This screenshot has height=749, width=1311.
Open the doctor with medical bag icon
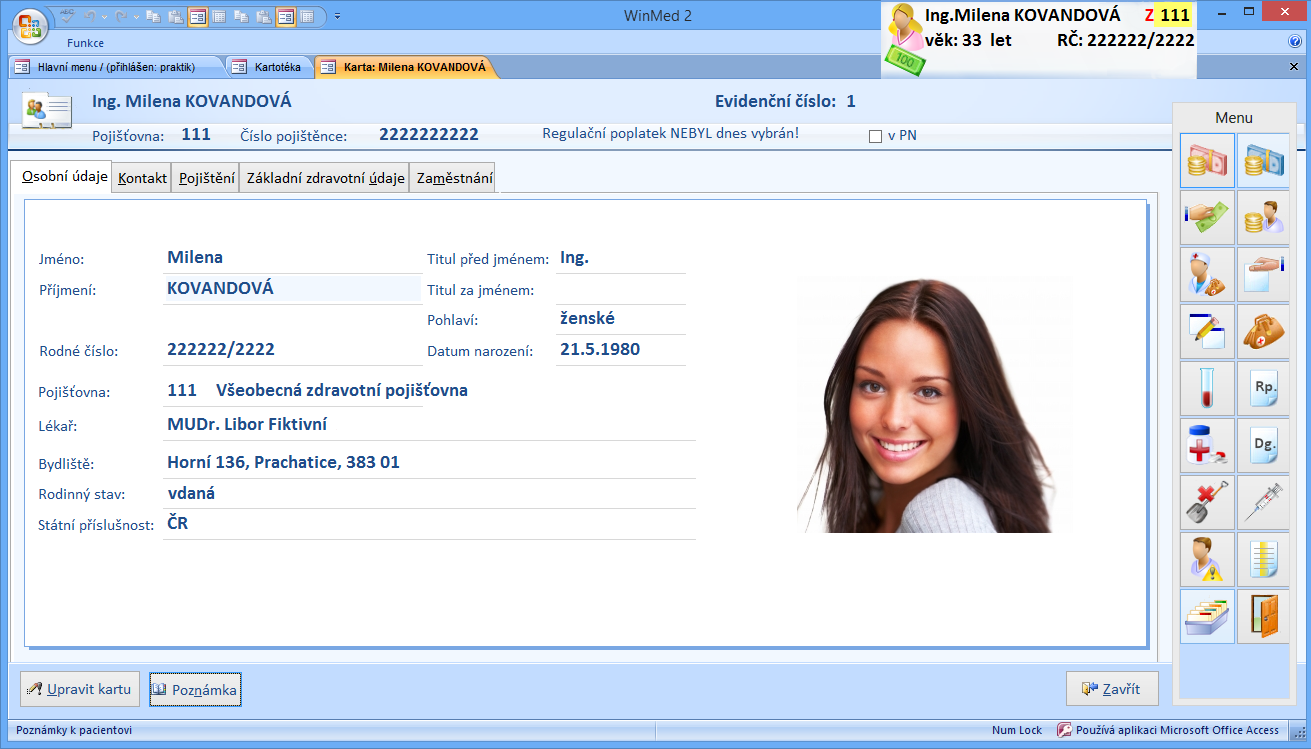coord(1207,275)
